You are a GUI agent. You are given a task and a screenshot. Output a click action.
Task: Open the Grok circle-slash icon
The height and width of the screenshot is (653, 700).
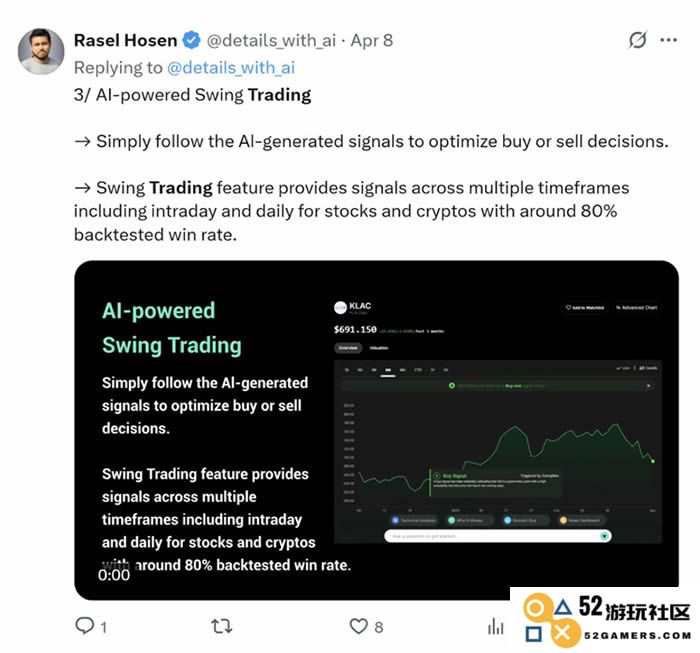(638, 40)
